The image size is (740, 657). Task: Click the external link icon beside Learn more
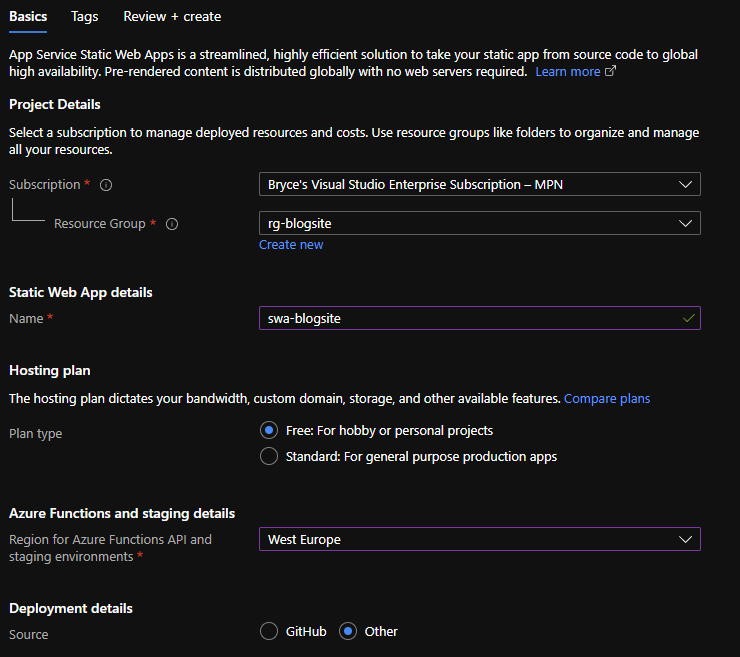coord(610,72)
